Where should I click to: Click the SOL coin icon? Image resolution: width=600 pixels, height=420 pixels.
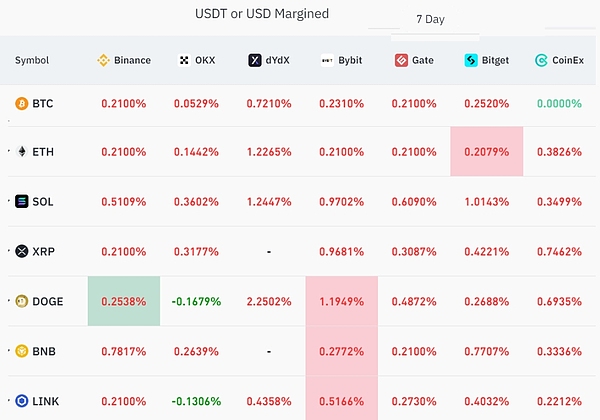point(22,202)
